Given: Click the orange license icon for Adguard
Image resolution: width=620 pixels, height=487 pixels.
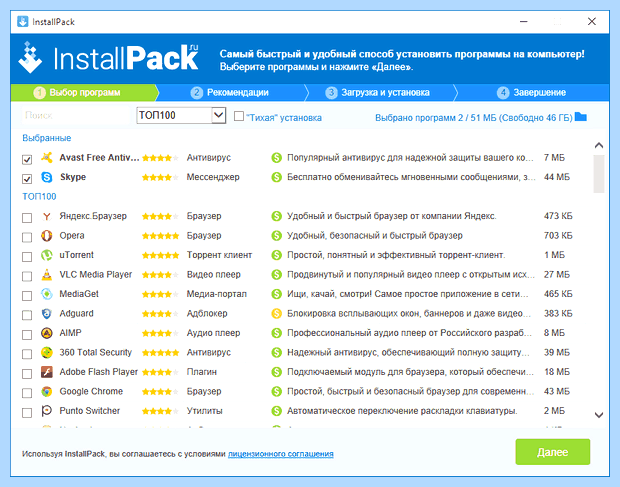Looking at the screenshot, I should tap(276, 314).
